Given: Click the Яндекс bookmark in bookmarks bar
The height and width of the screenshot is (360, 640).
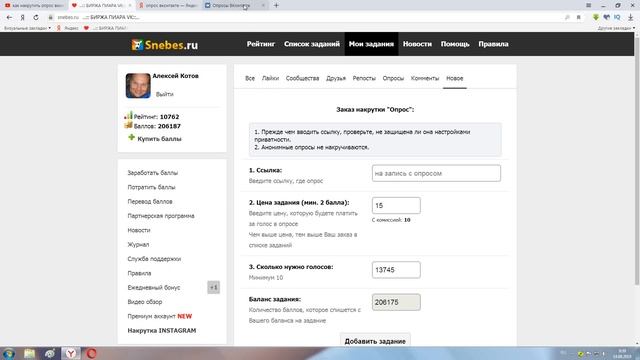Looking at the screenshot, I should [x=68, y=28].
